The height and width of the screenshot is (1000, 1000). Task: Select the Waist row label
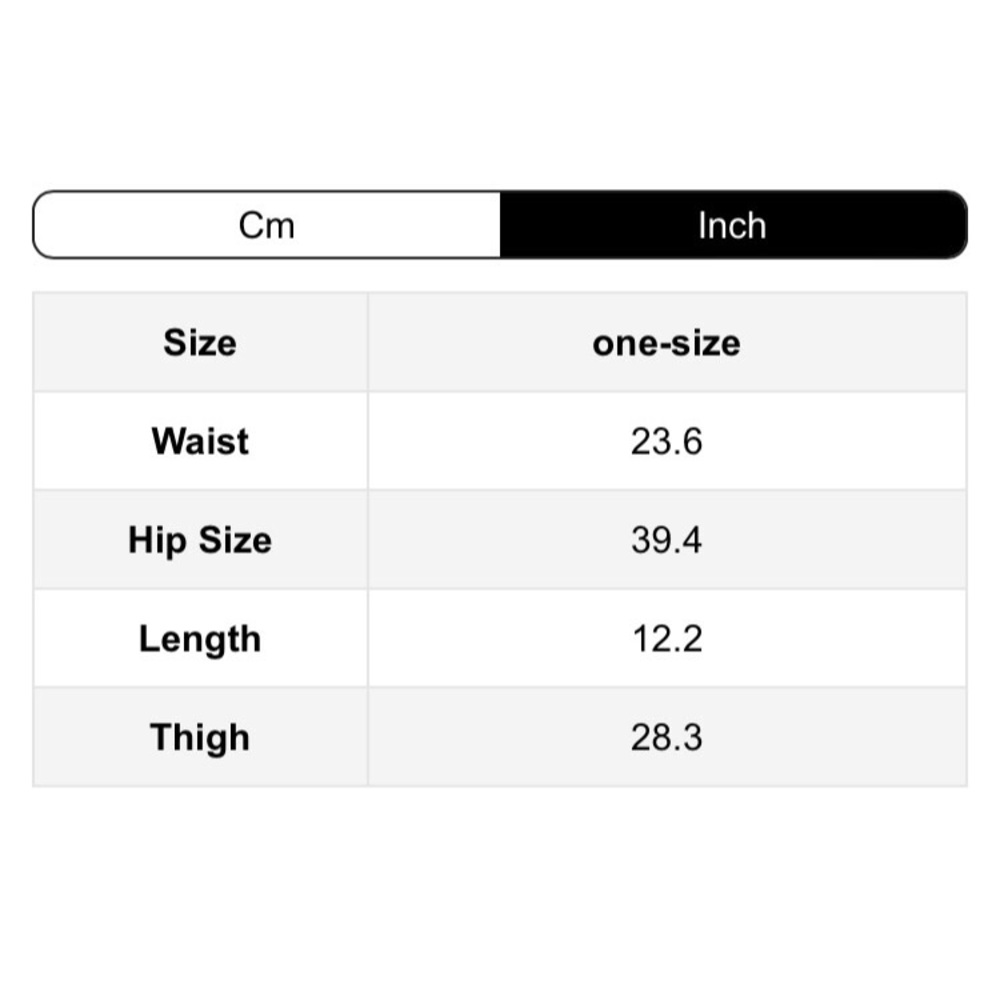(x=200, y=441)
